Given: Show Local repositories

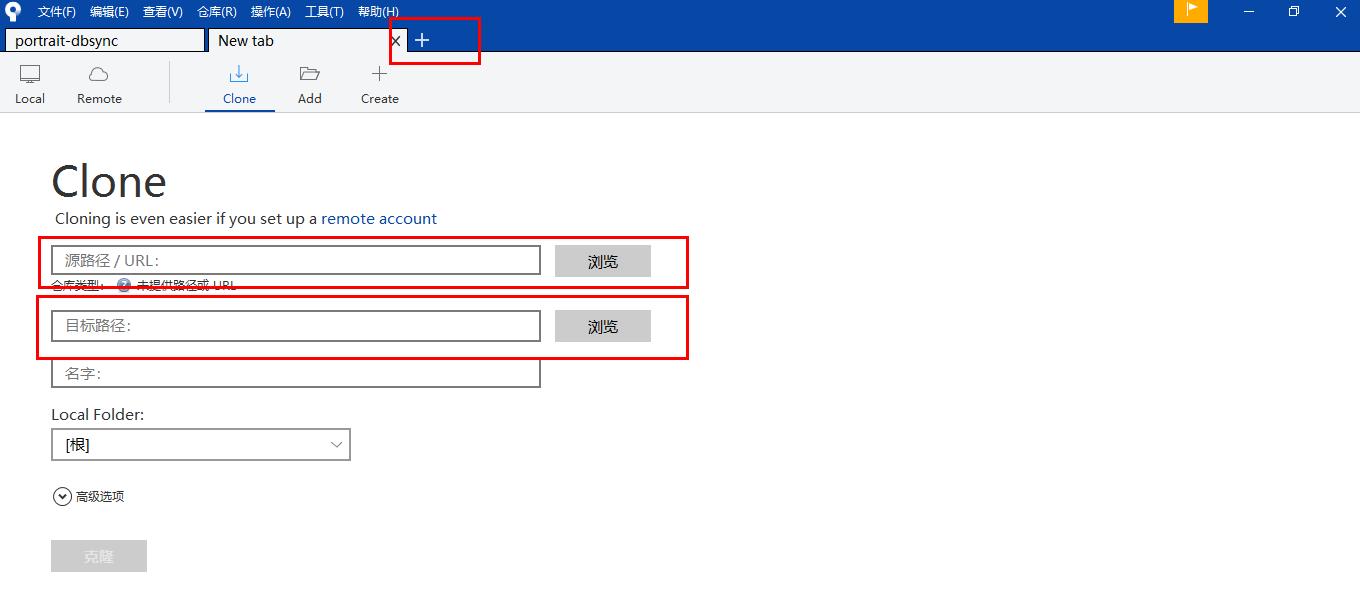Looking at the screenshot, I should [x=30, y=84].
